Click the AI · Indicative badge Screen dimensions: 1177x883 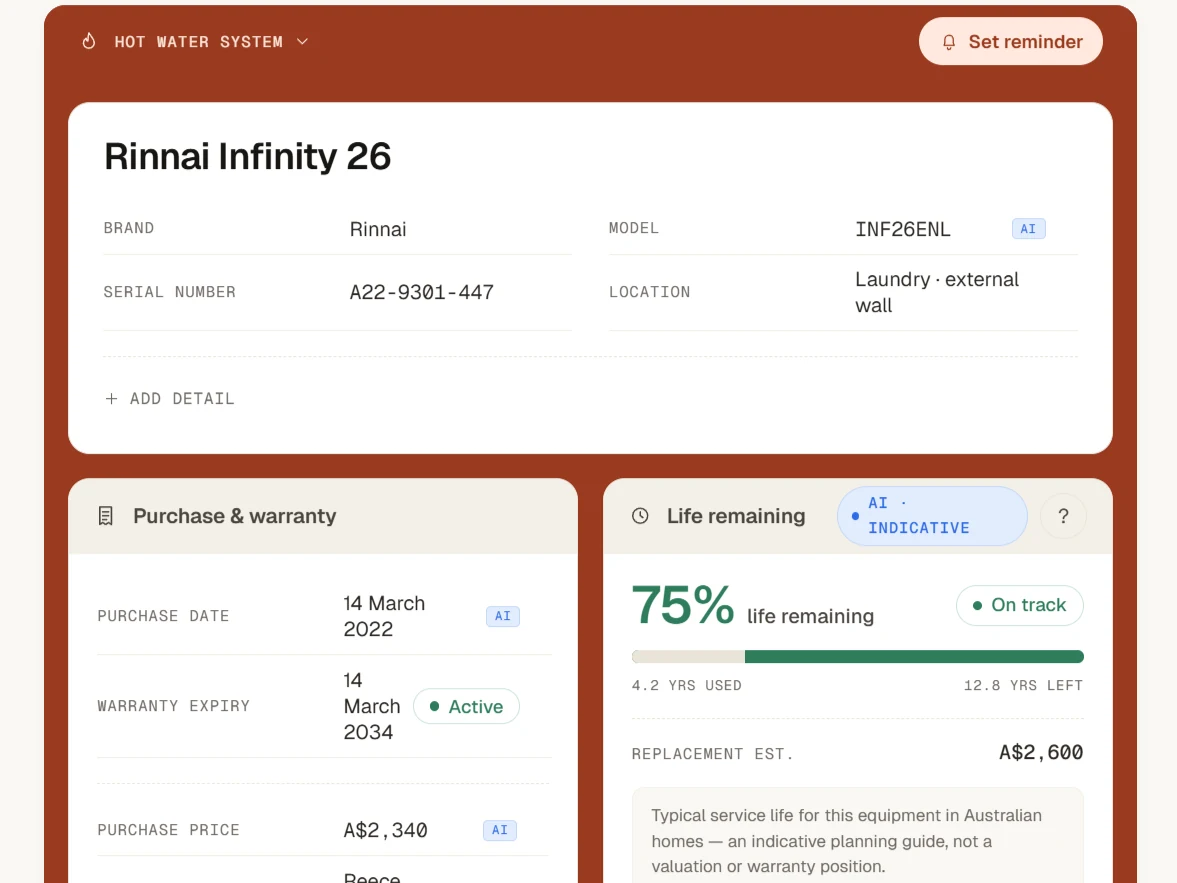932,516
